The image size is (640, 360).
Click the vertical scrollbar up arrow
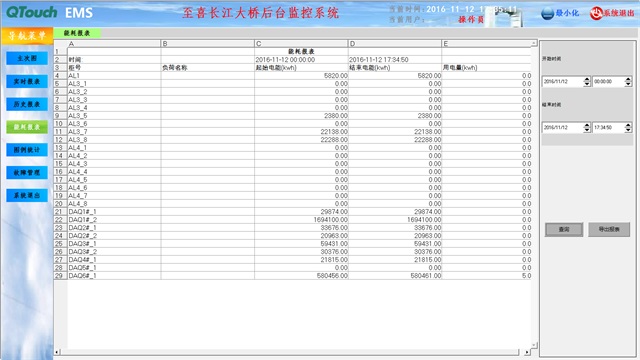coord(534,43)
